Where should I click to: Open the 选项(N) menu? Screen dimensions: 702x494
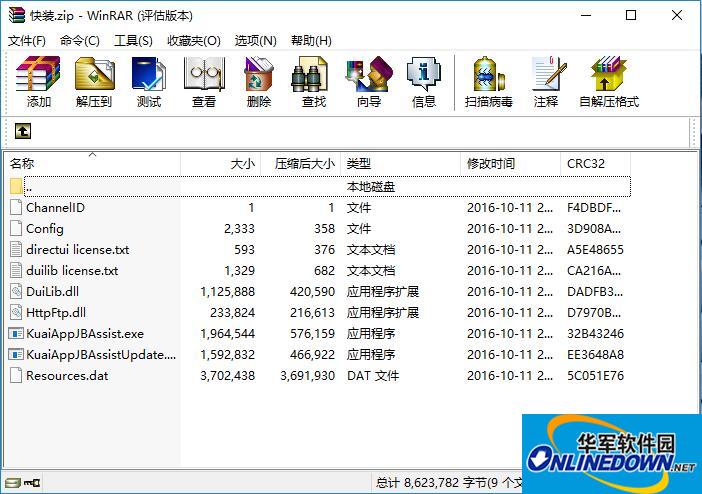256,41
